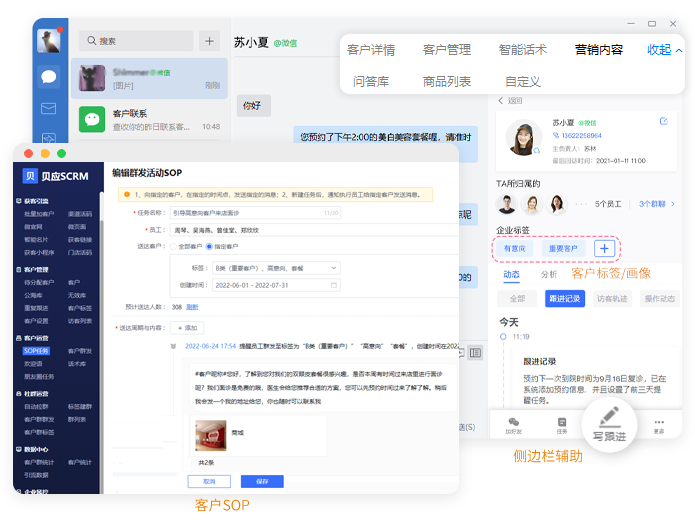Viewport: 695px width, 521px height.
Task: Open 客户统计 in the SCRM sidebar
Action: (80, 462)
